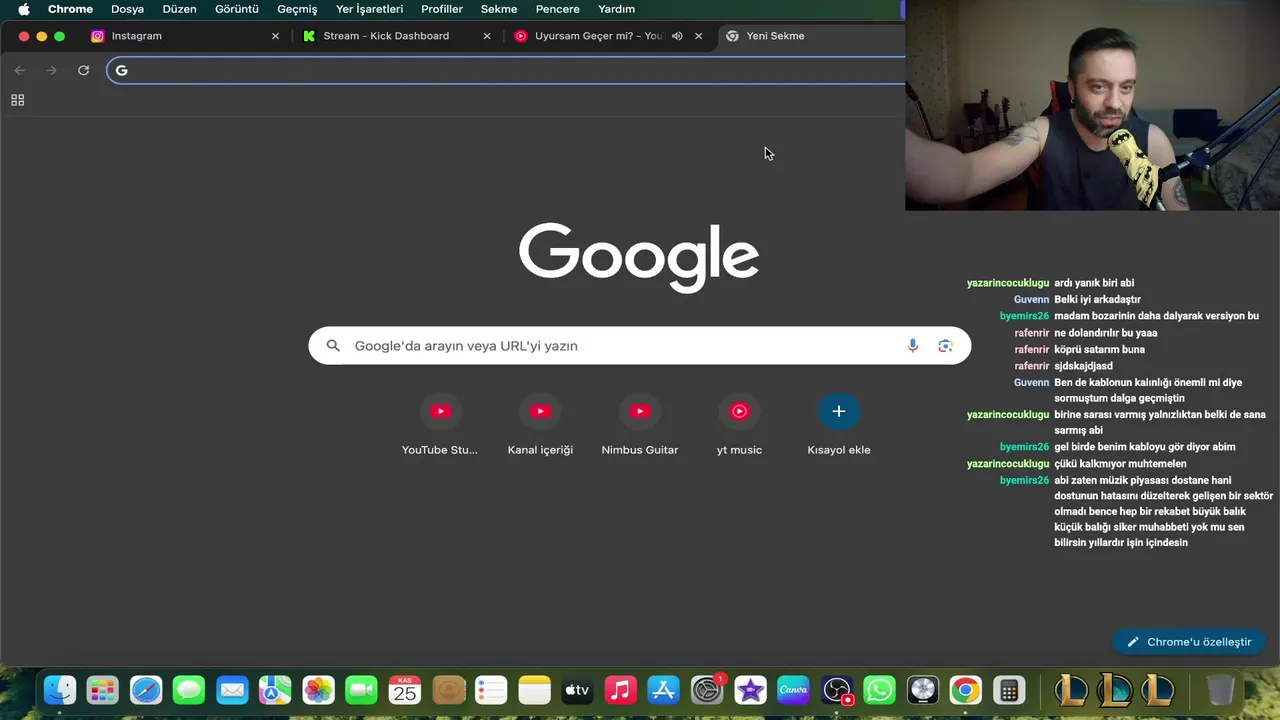Open System Settings from the dock

(x=707, y=690)
